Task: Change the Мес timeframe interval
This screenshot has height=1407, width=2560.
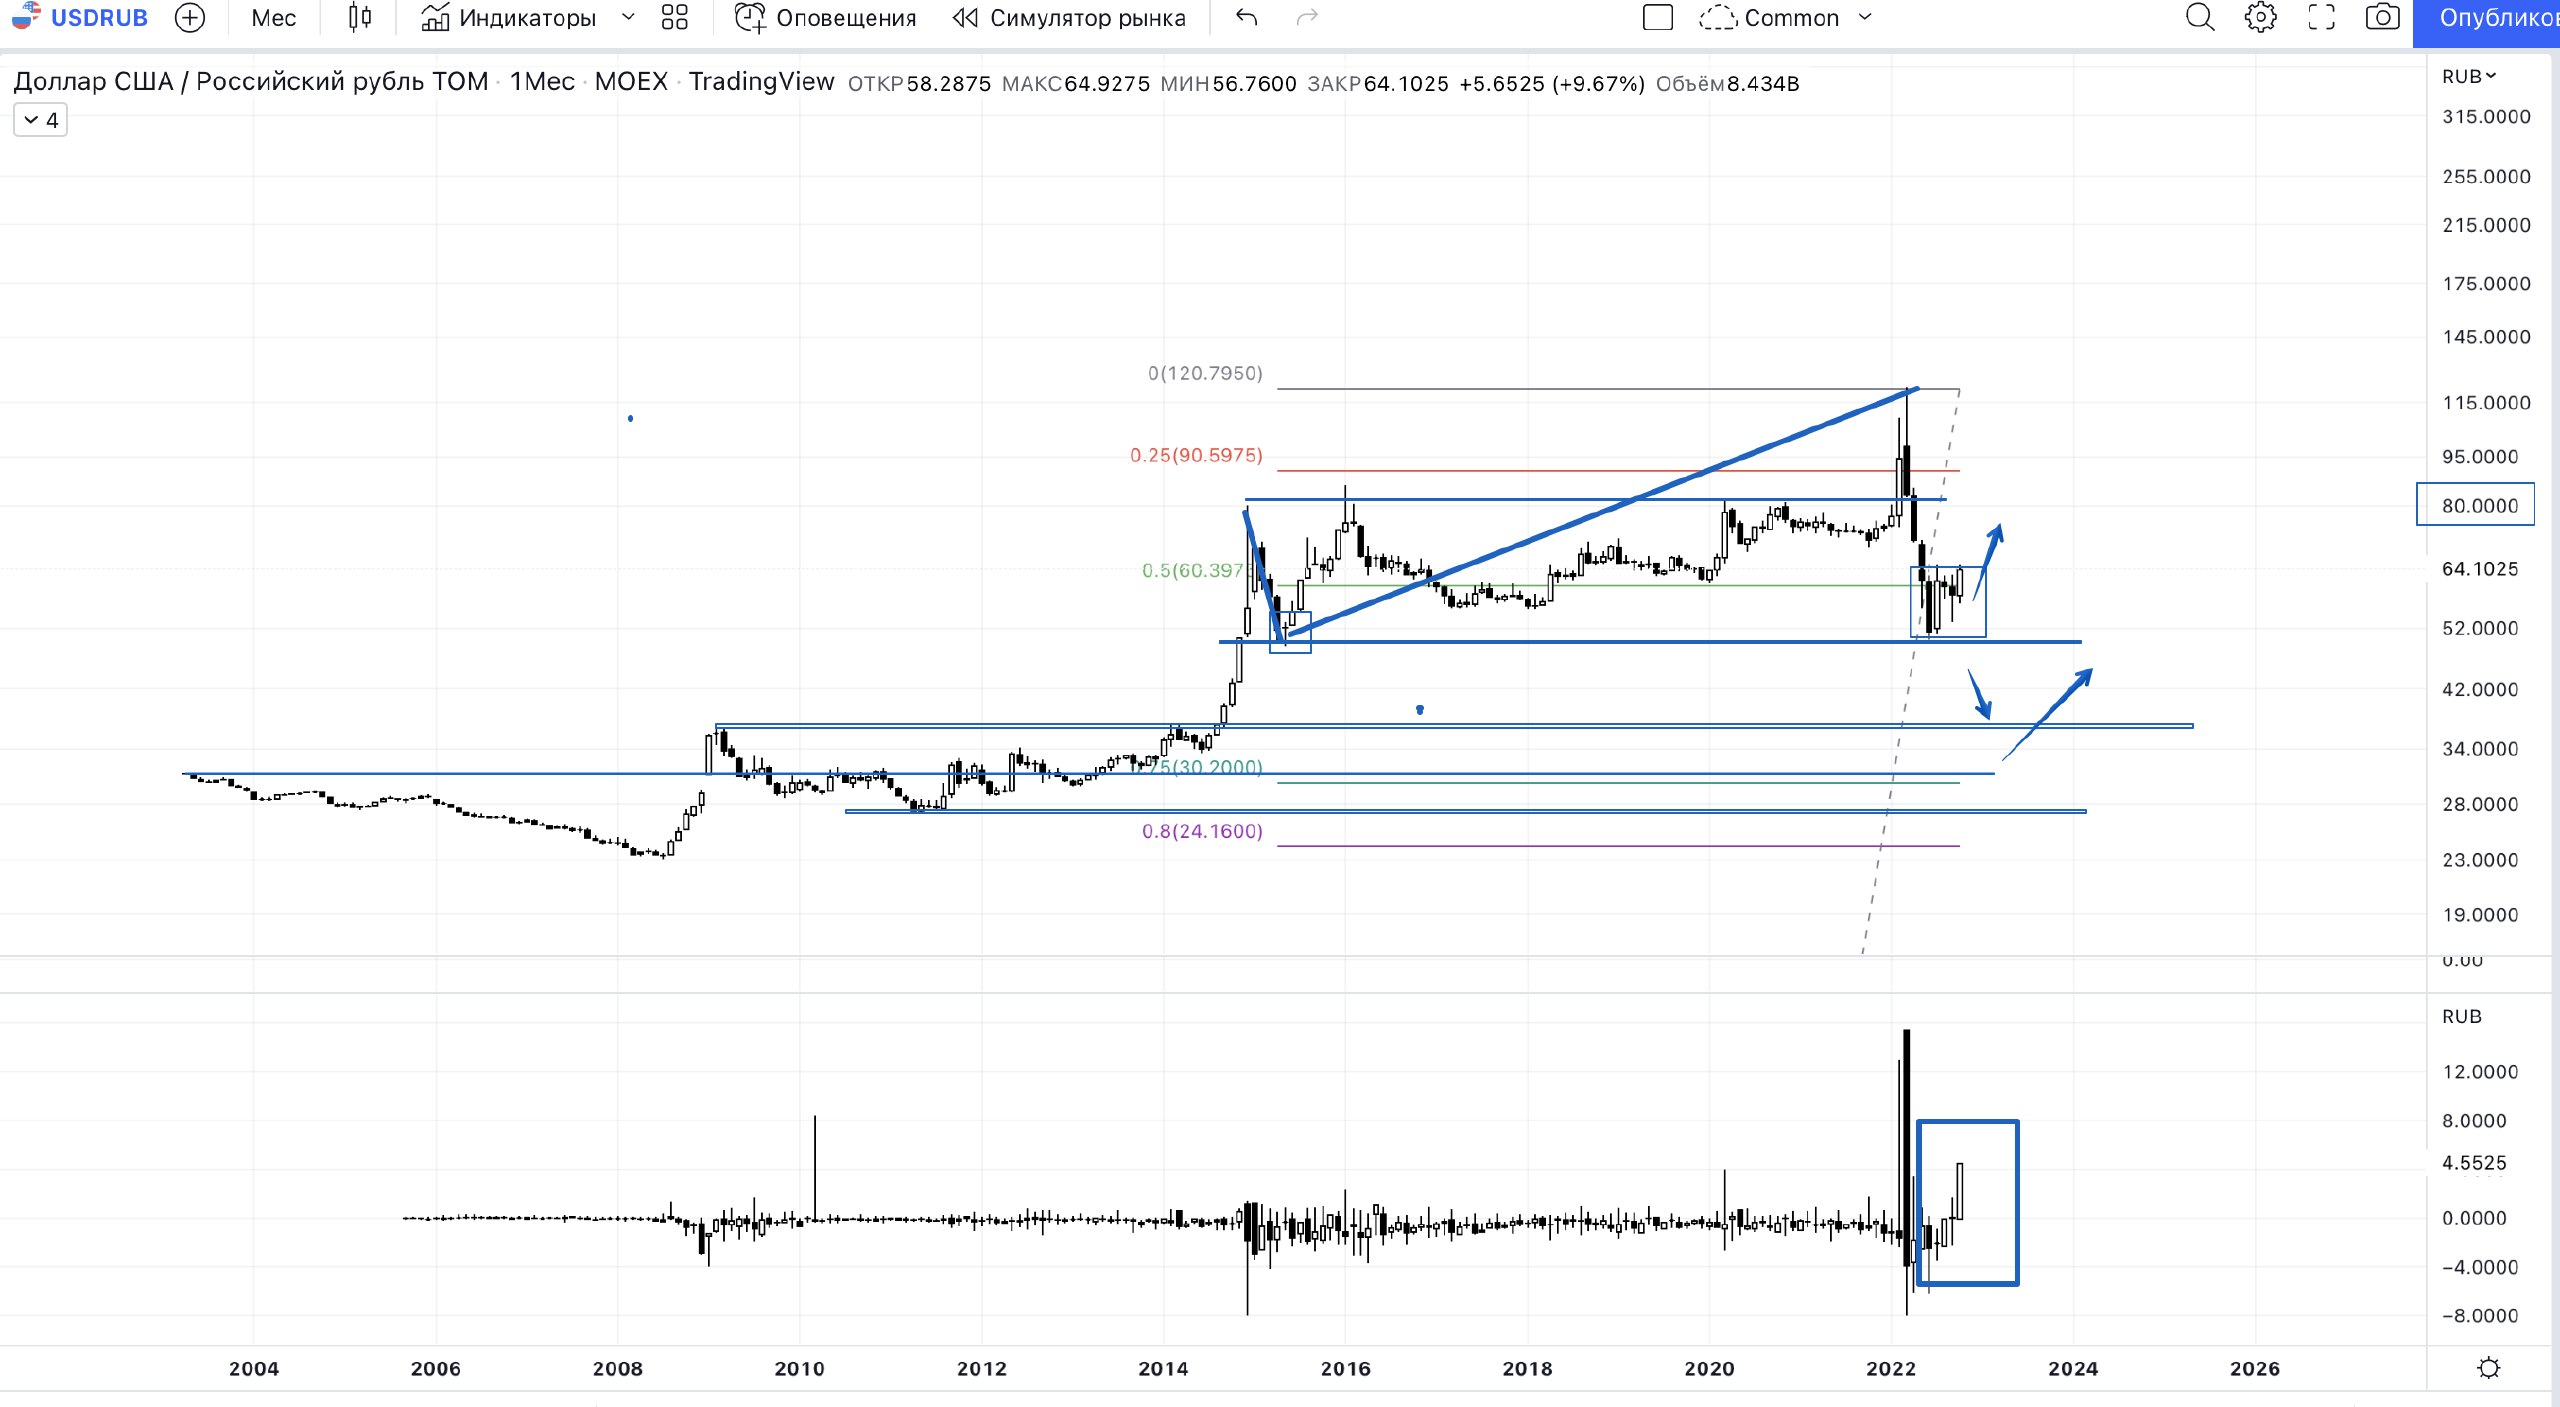Action: coord(273,18)
